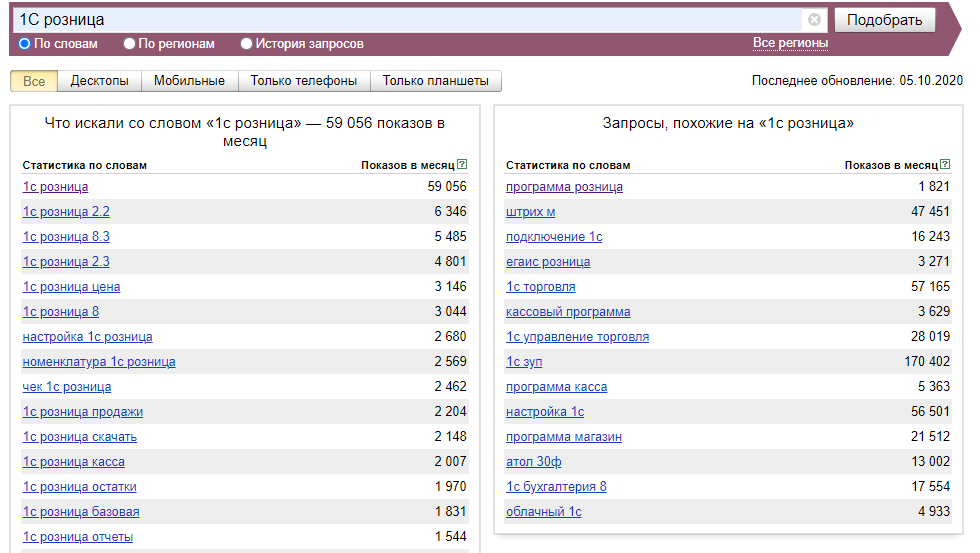Image resolution: width=980 pixels, height=553 pixels.
Task: Open 'штрих м' similar query link
Action: (x=530, y=212)
